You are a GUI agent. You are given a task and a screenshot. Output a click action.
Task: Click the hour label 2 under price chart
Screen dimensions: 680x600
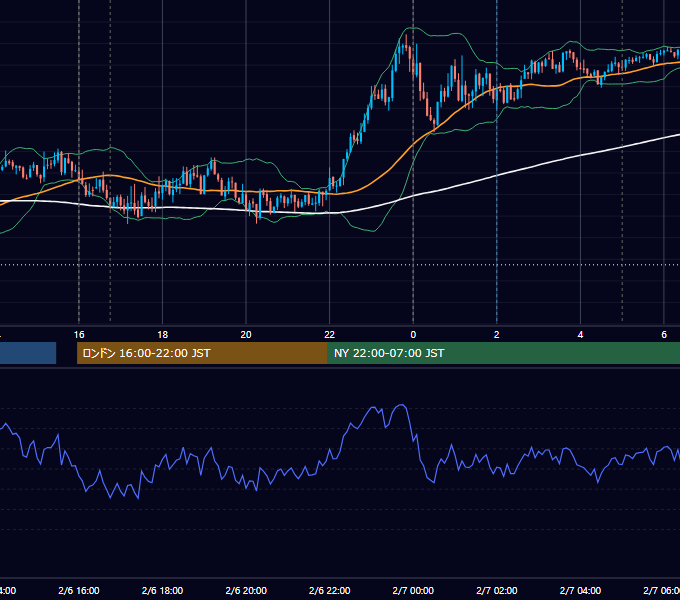click(x=497, y=335)
